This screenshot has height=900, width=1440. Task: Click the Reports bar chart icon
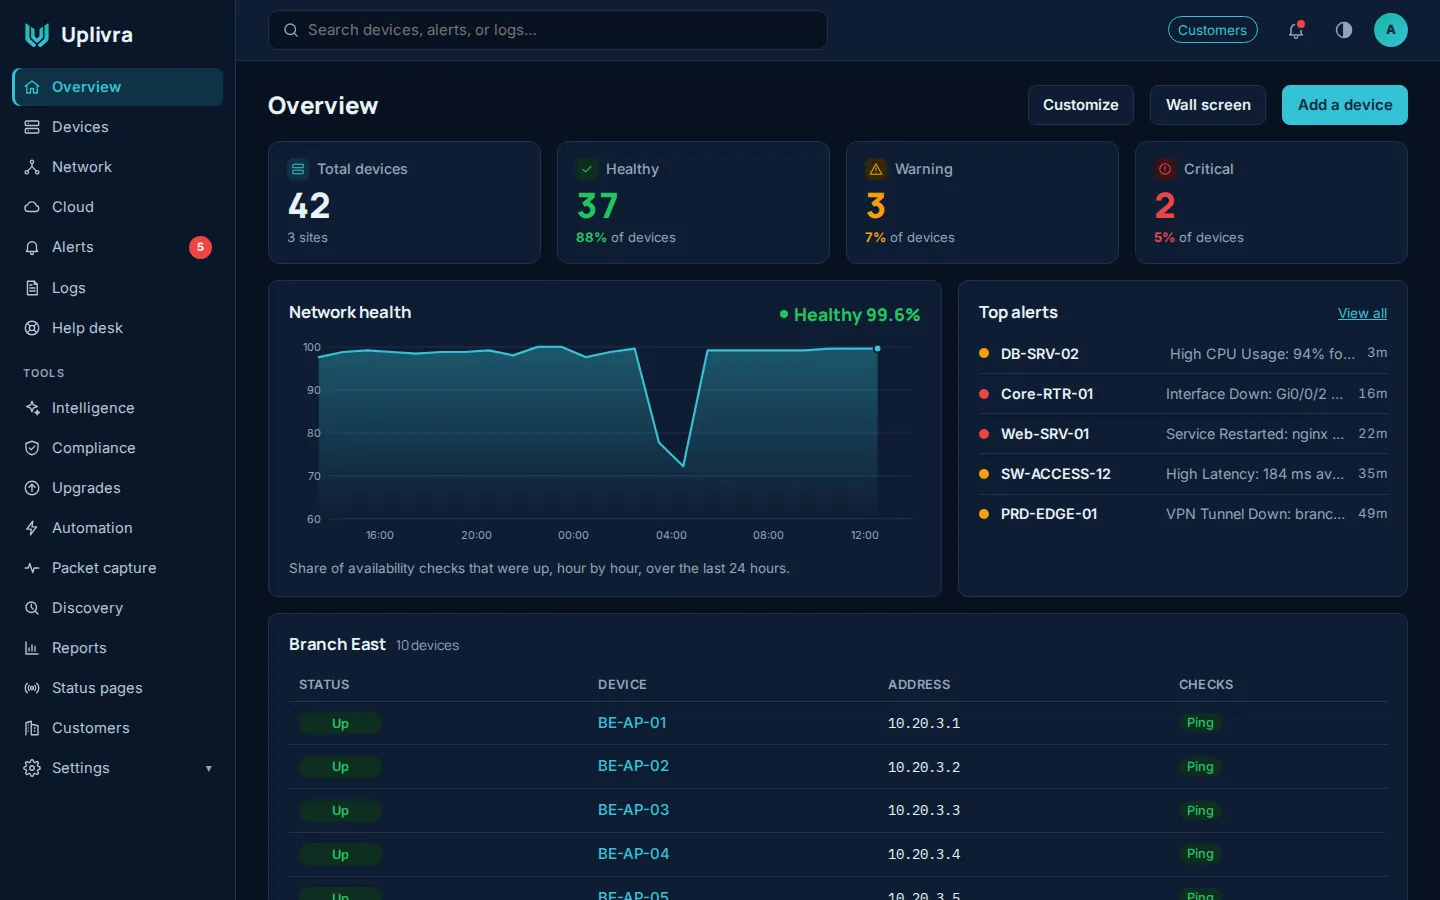32,648
